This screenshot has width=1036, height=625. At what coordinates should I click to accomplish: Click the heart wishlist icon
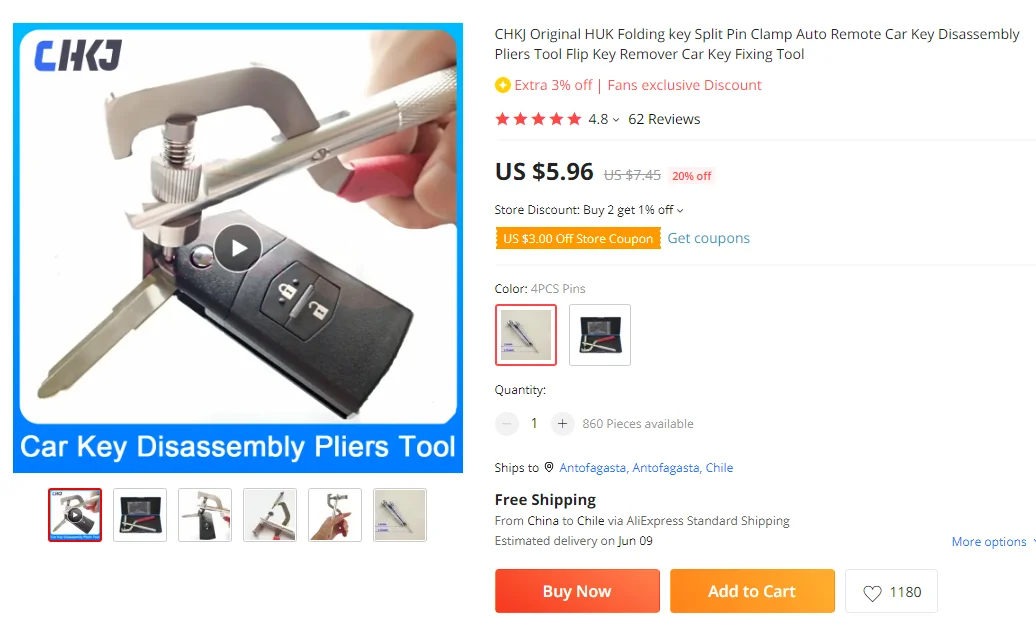(x=872, y=593)
